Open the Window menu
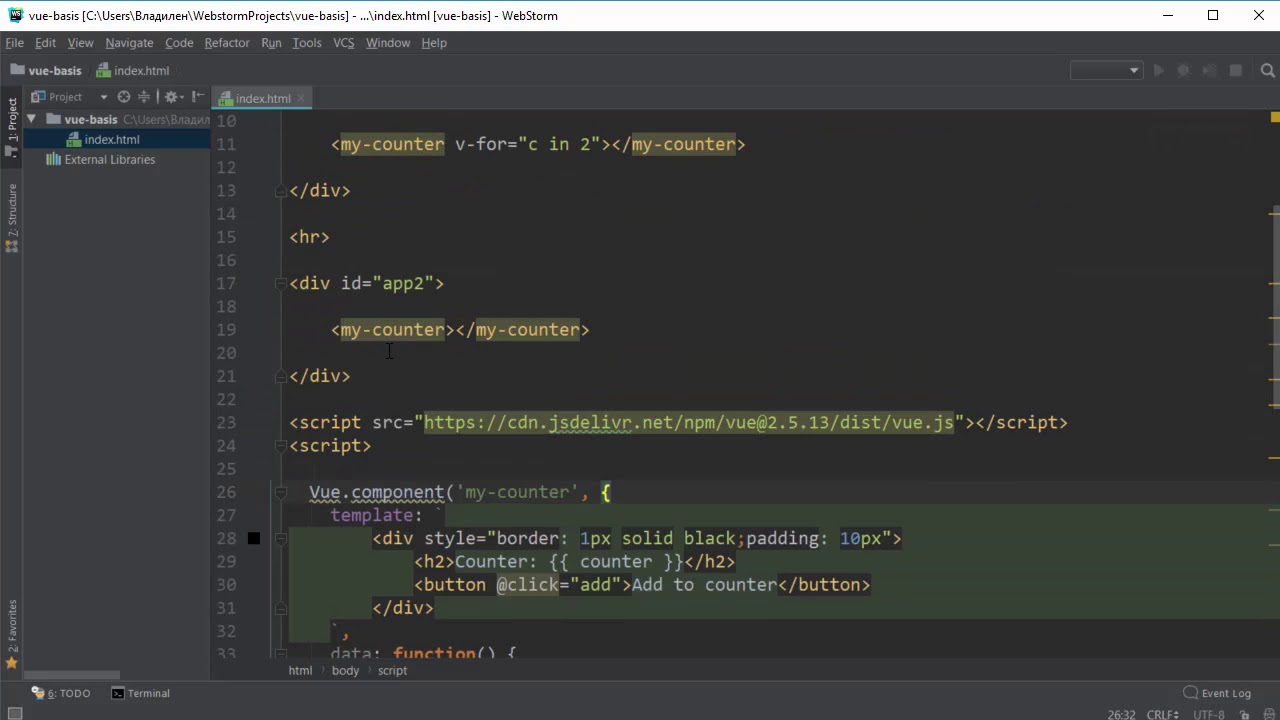The height and width of the screenshot is (720, 1280). tap(388, 43)
